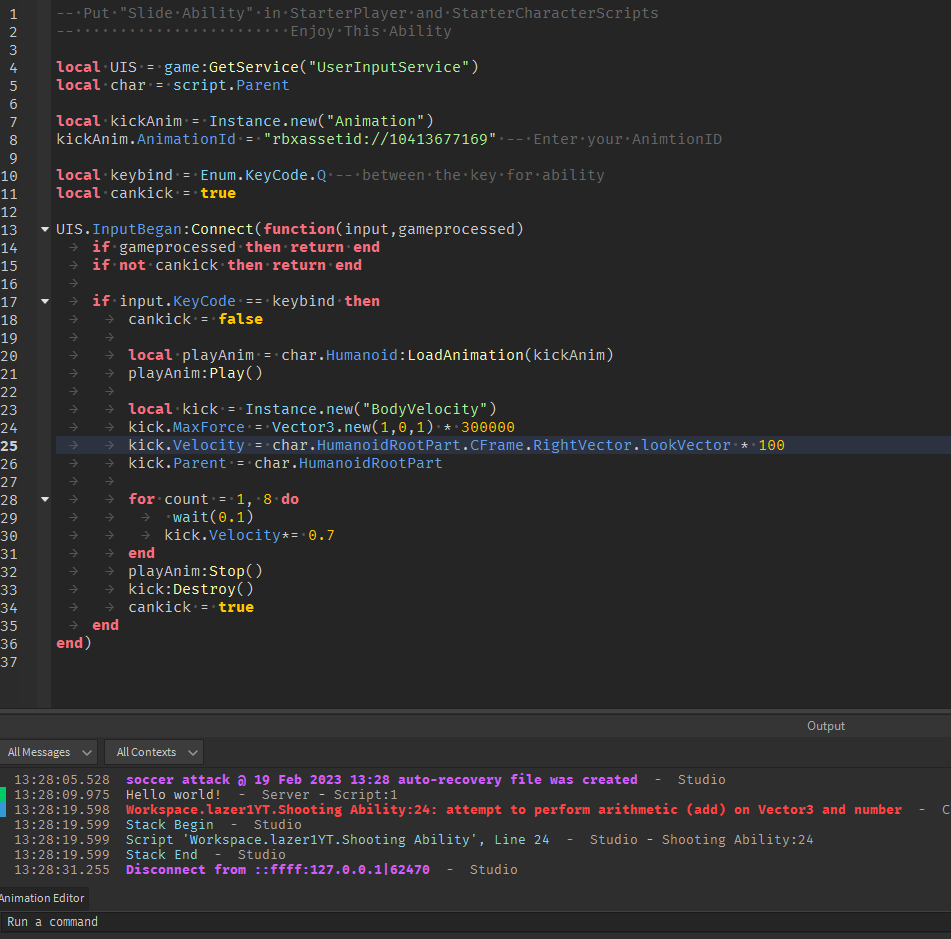The image size is (951, 939).
Task: Click the 'Enter your AnimtionID' comment
Action: pyautogui.click(x=628, y=140)
